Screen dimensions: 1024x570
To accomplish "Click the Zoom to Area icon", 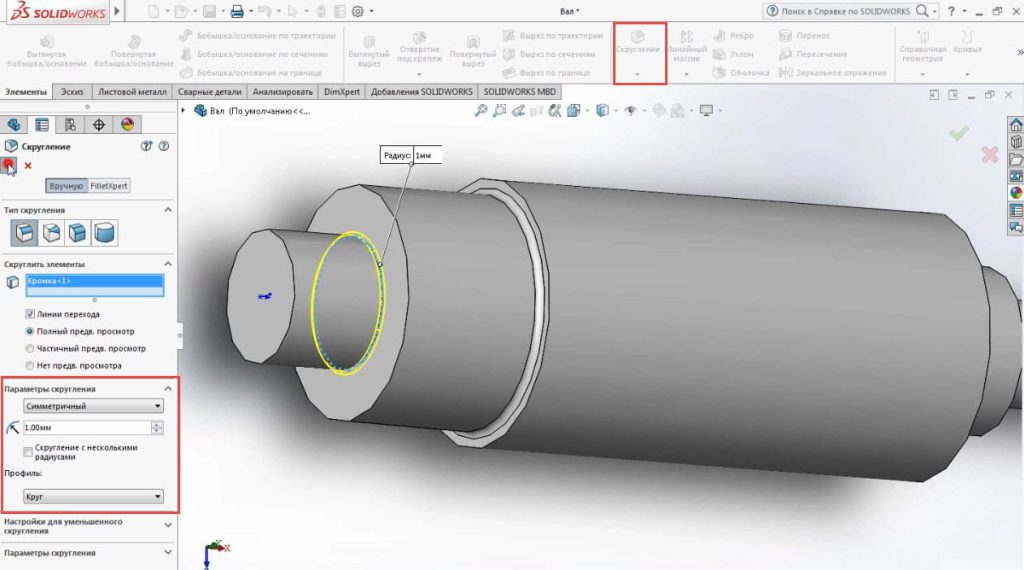I will click(500, 111).
